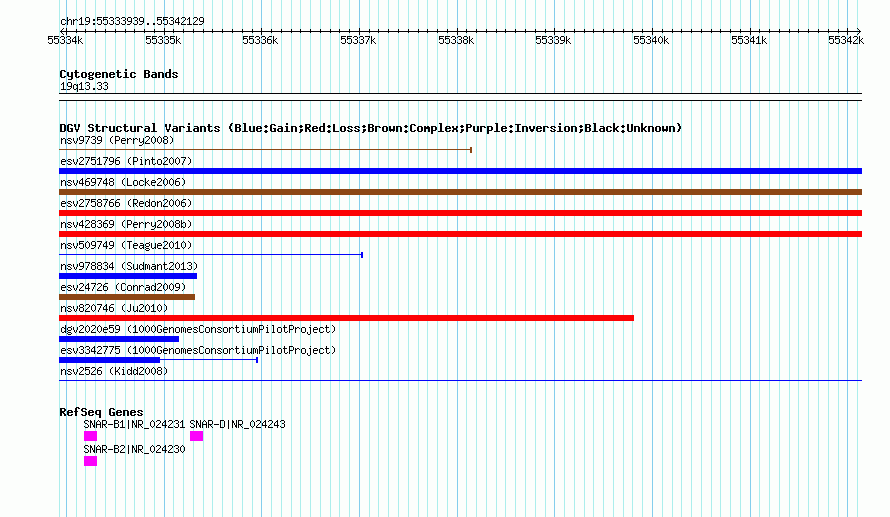Click the blue esv3342775 gain bar
Screen dimensions: 890x517
pos(110,360)
